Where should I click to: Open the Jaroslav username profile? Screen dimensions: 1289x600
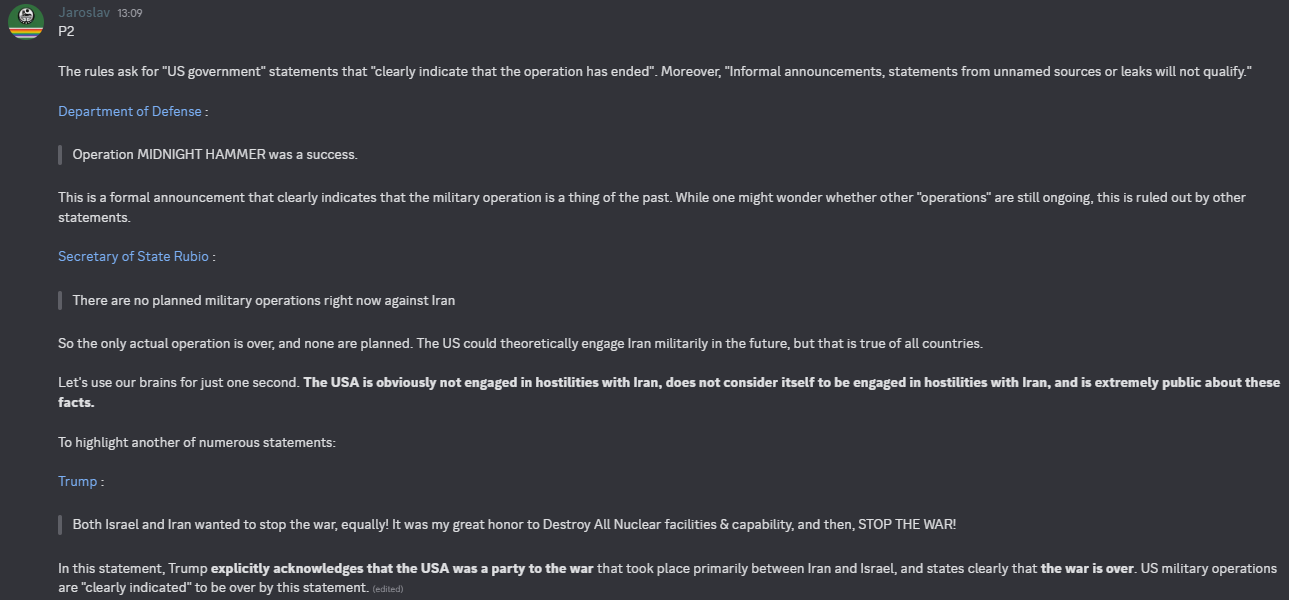(x=83, y=12)
